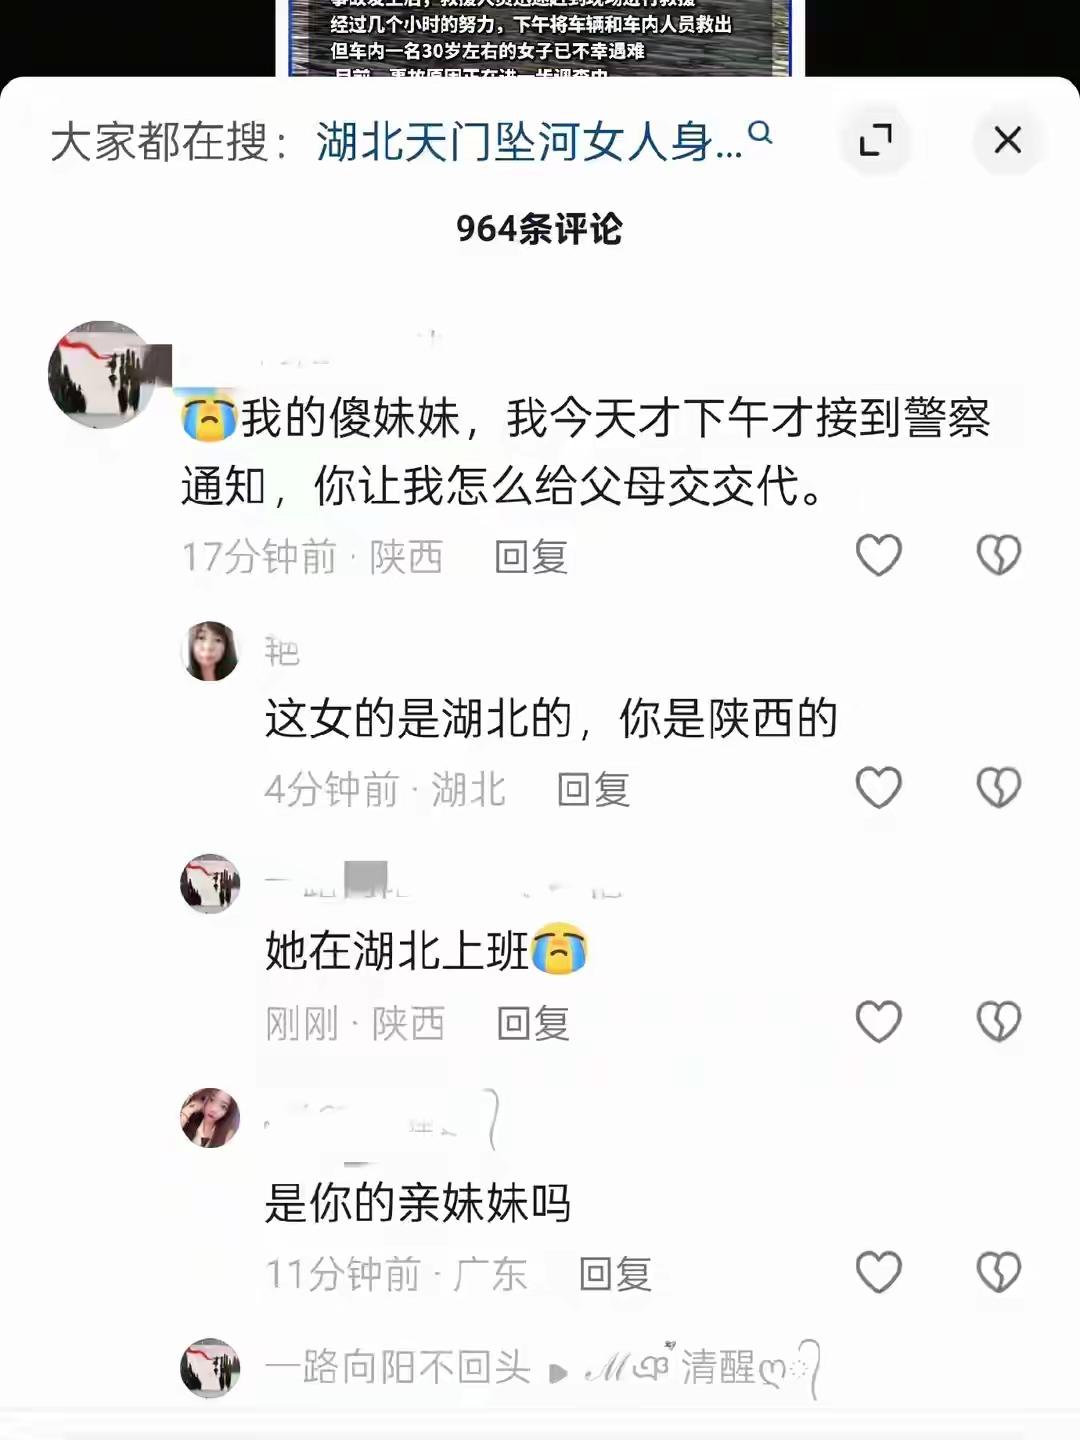Open avatar of user asking '是你的亲妹妹吗'
Viewport: 1080px width, 1440px height.
point(210,1118)
